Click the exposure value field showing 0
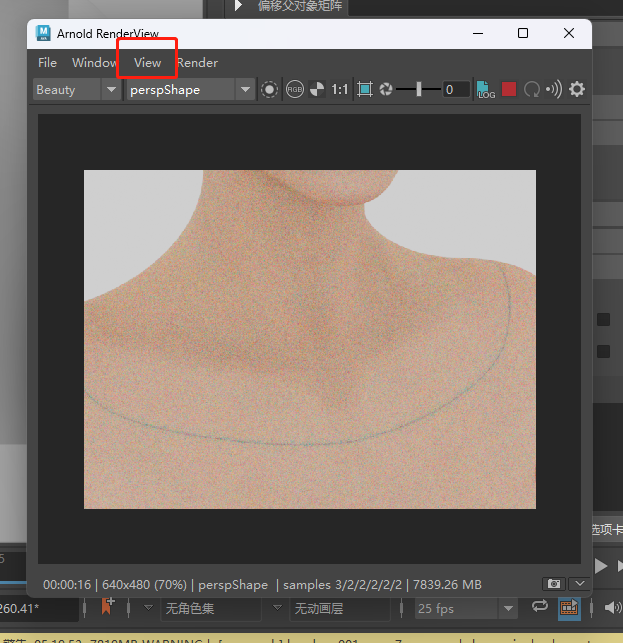Image resolution: width=623 pixels, height=643 pixels. 456,89
